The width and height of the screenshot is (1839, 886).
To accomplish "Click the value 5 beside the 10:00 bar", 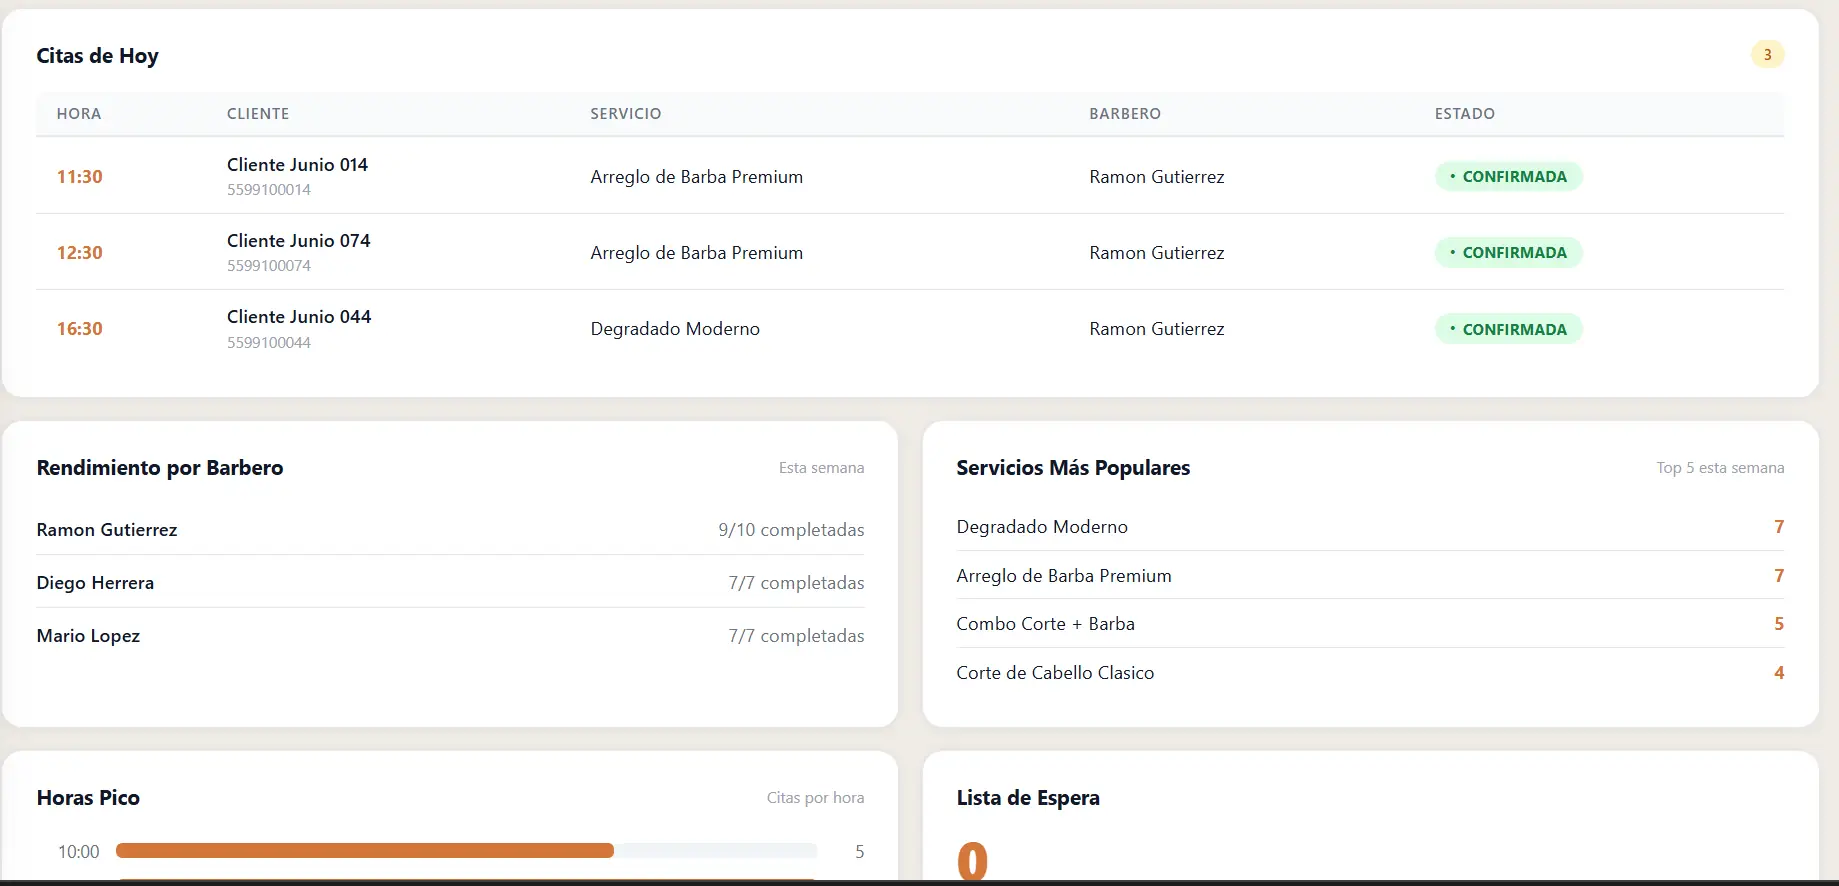I will pos(859,852).
